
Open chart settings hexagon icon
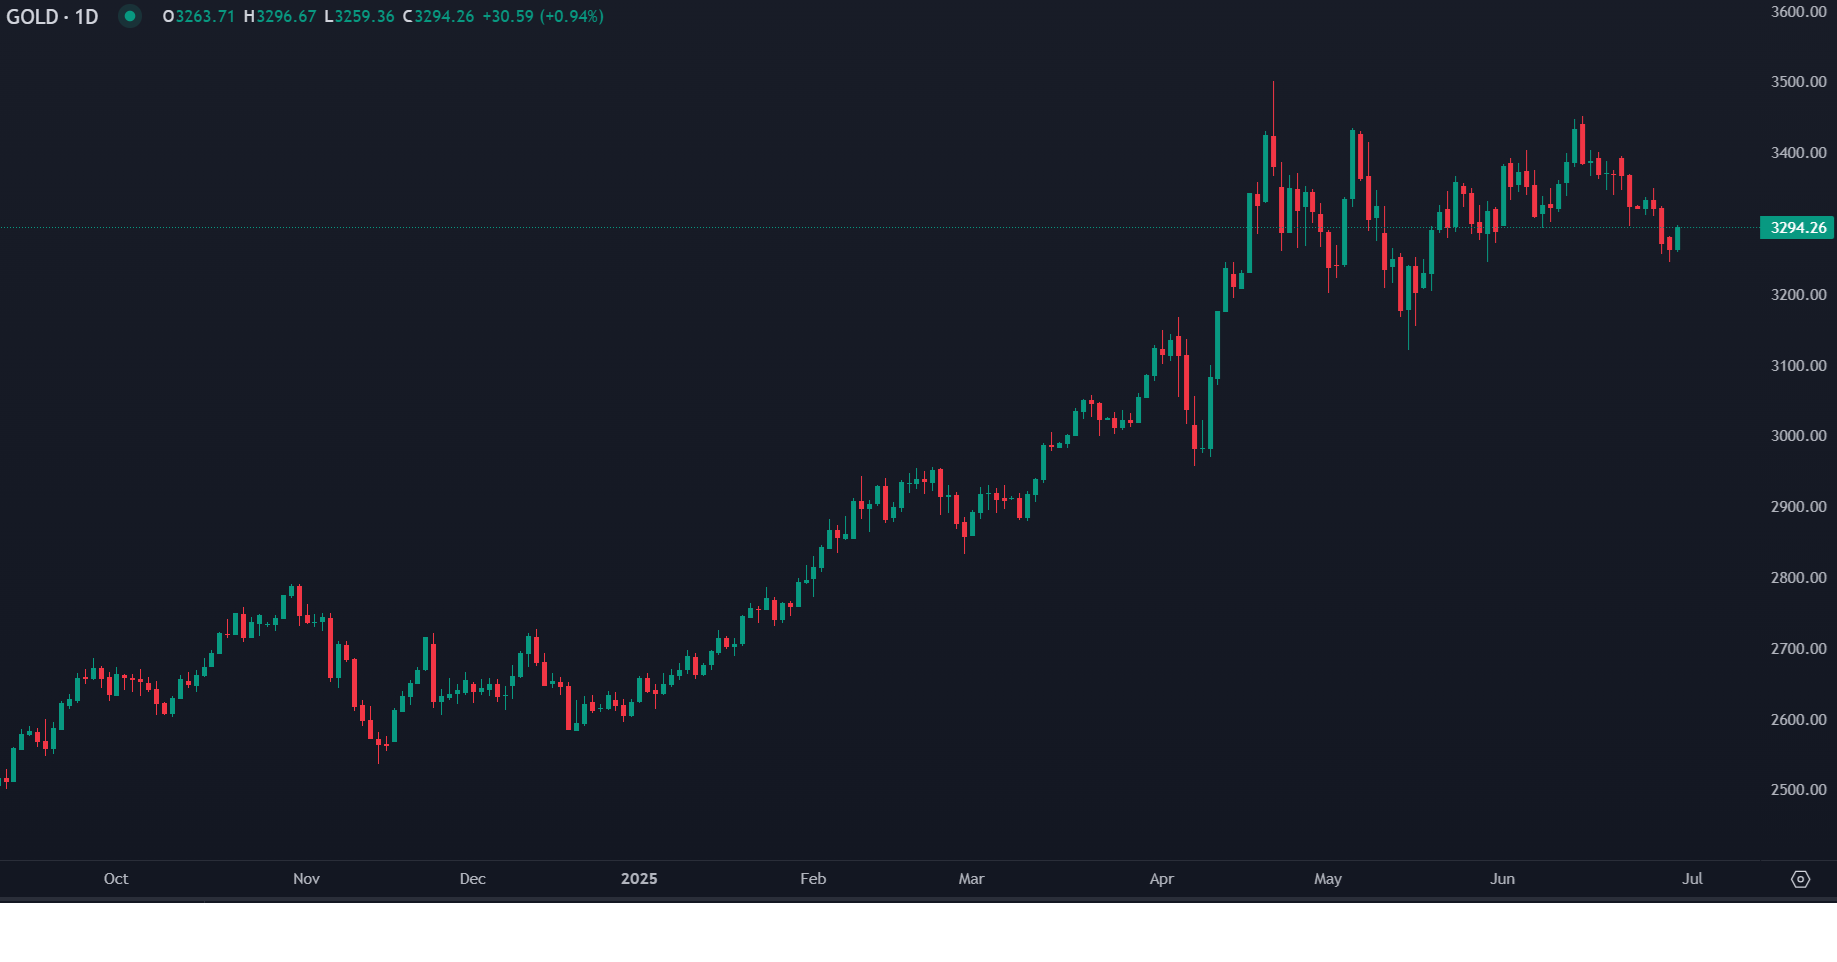click(1800, 879)
